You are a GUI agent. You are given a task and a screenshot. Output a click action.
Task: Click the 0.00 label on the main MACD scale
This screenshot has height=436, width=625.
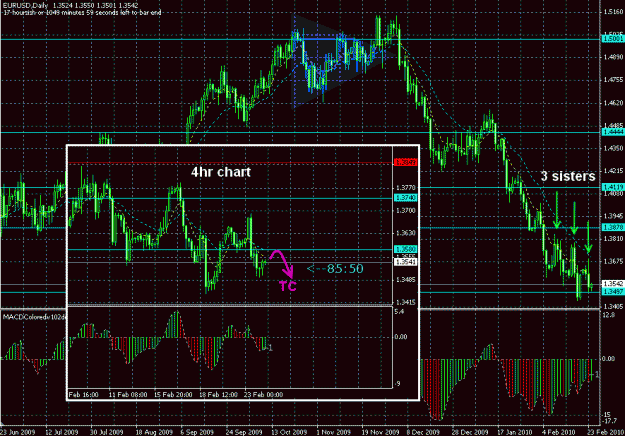608,359
